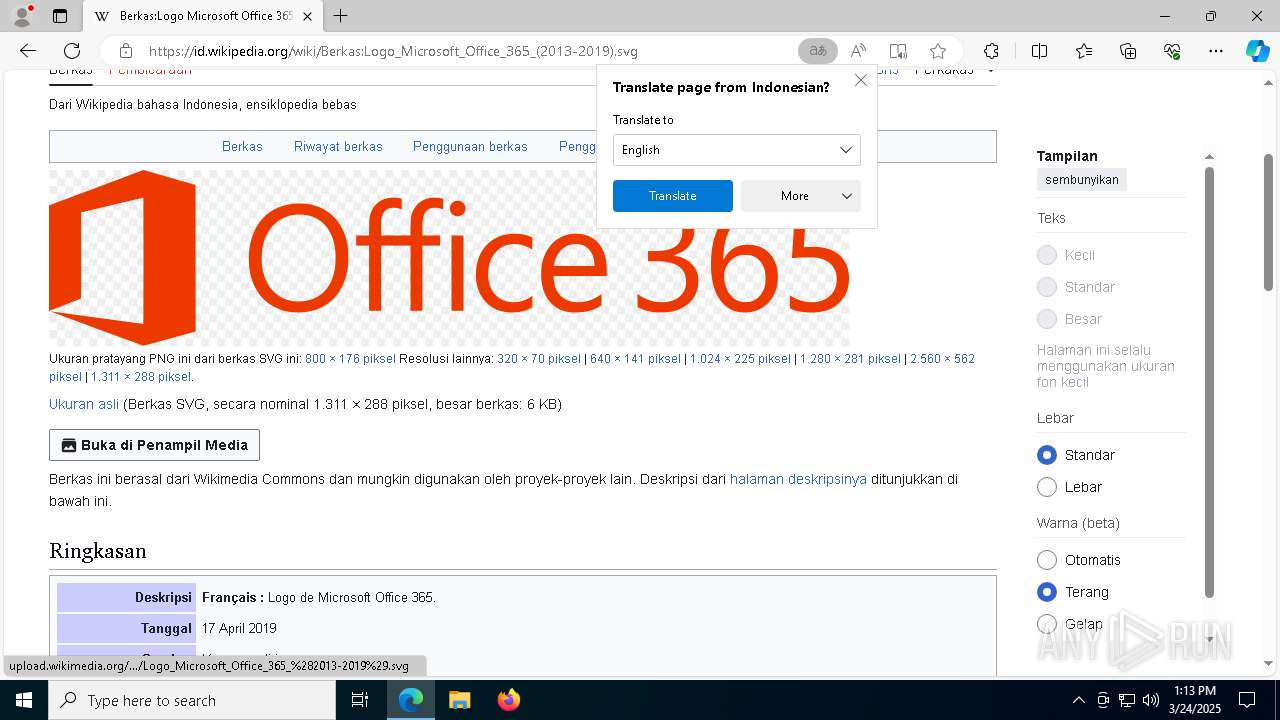Open the Pembicaraan tab
The height and width of the screenshot is (720, 1280).
click(x=150, y=71)
